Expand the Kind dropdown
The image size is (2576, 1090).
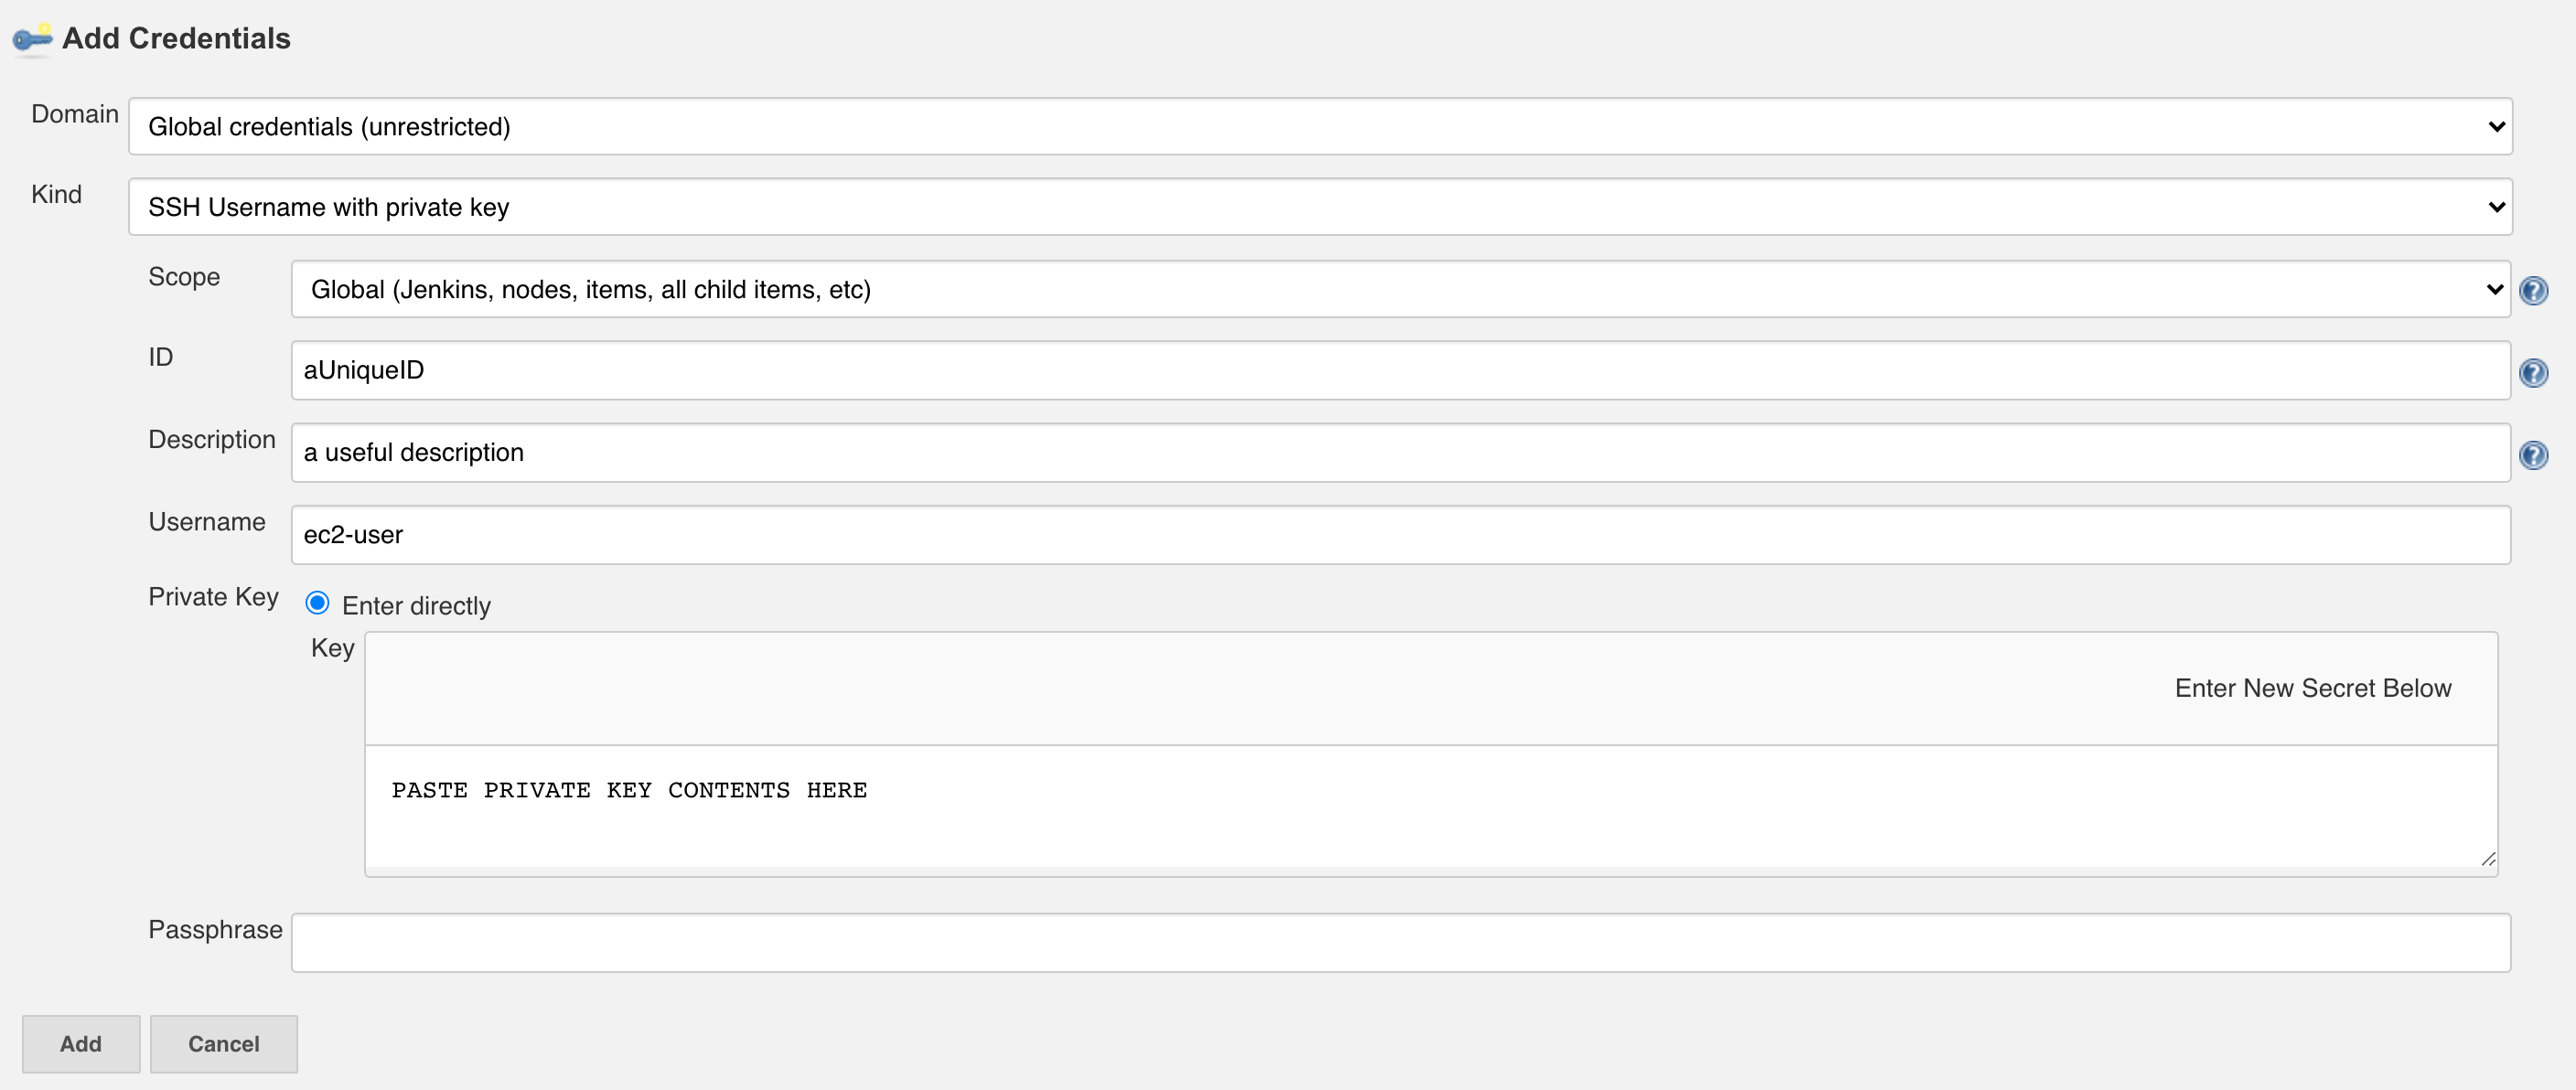(x=1319, y=207)
